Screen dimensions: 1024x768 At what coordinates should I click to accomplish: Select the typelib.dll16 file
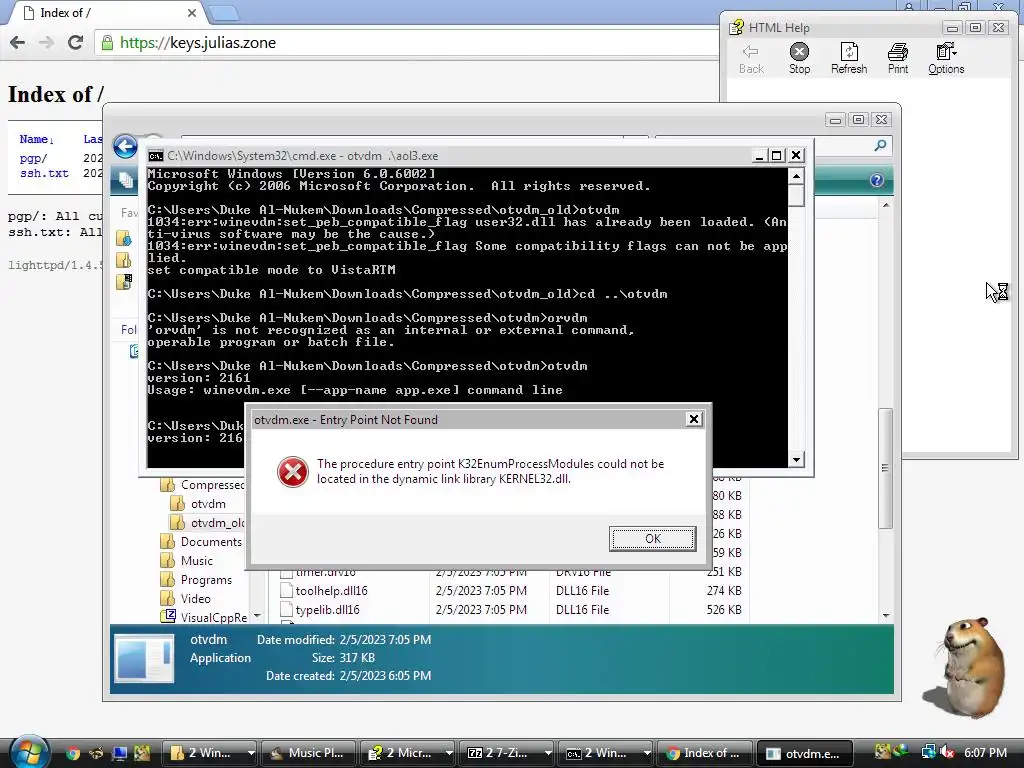[327, 610]
